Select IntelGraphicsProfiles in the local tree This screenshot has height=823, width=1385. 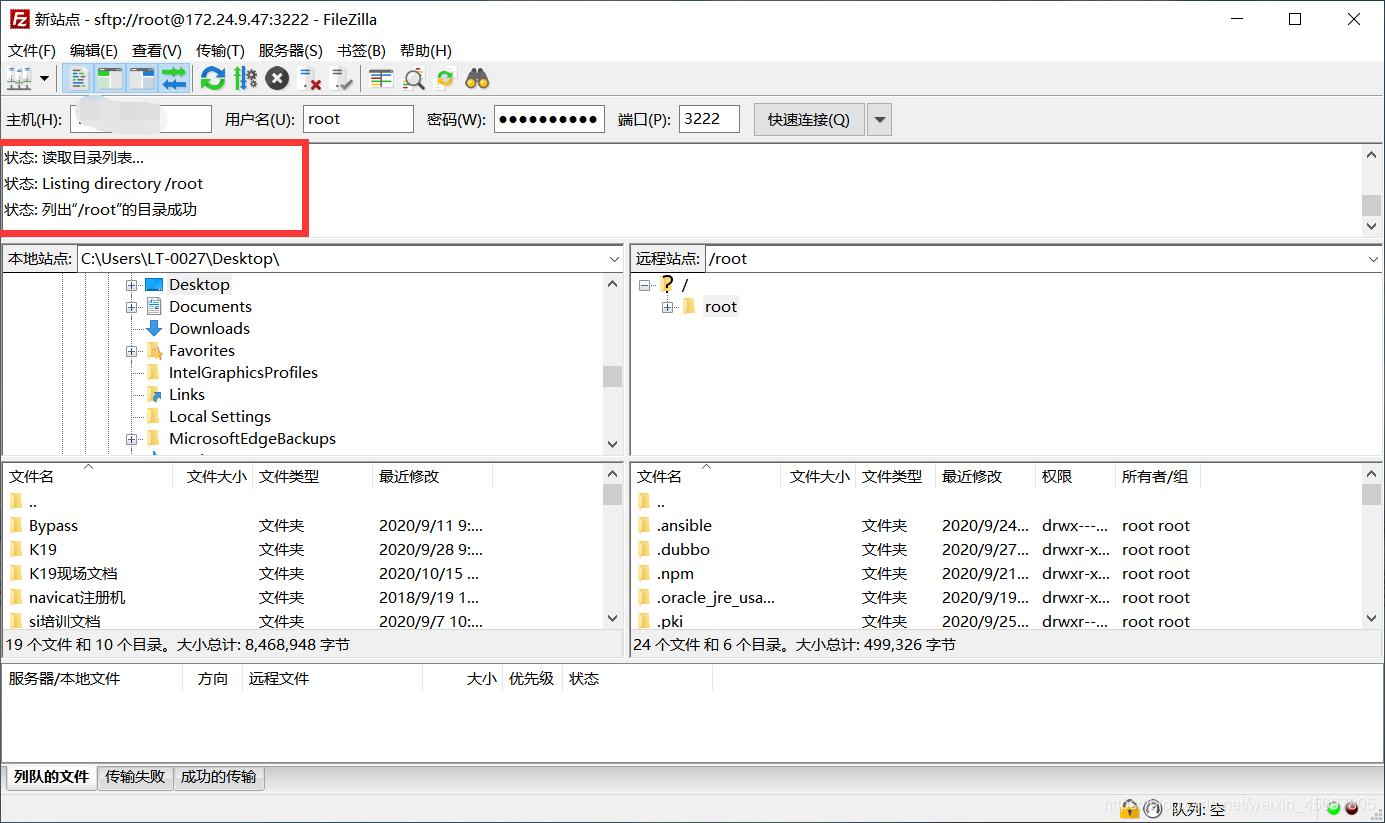(x=243, y=373)
